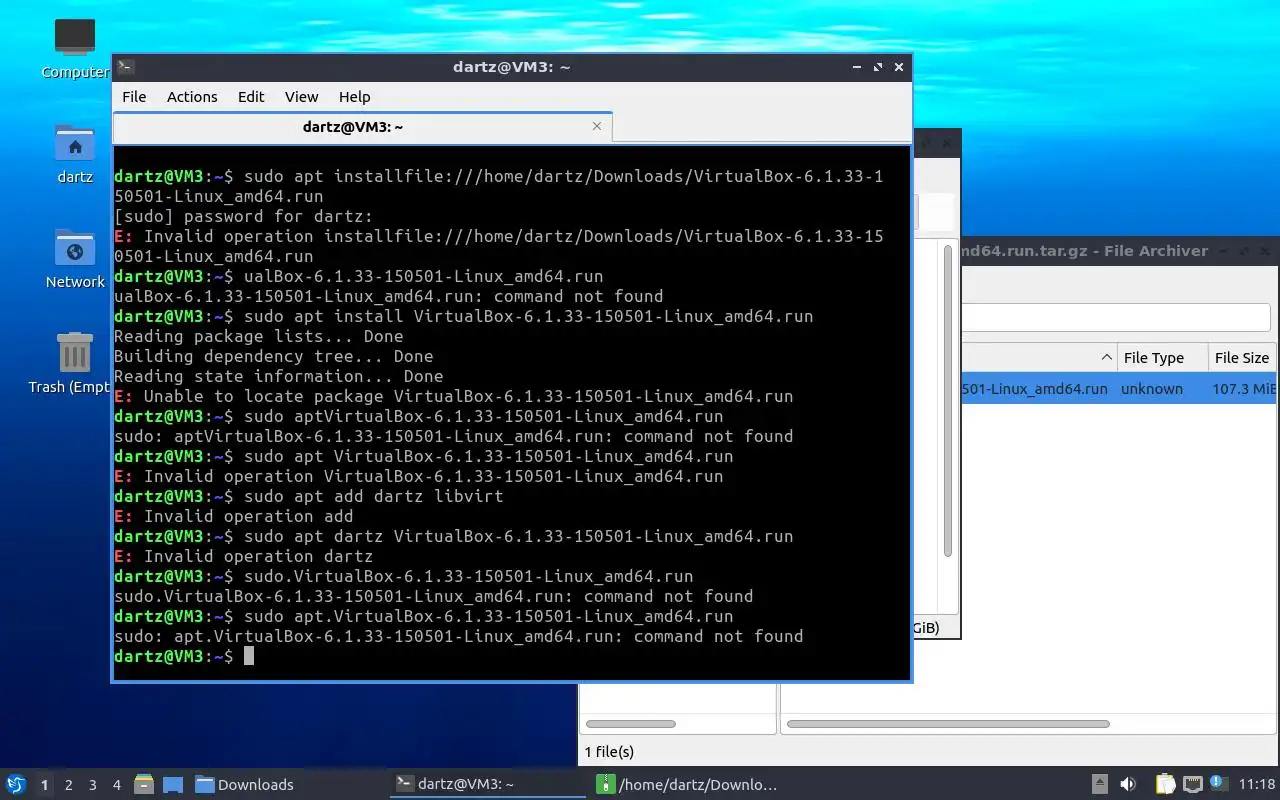The image size is (1280, 800).
Task: Open the removable media tray icon
Action: pyautogui.click(x=1099, y=785)
